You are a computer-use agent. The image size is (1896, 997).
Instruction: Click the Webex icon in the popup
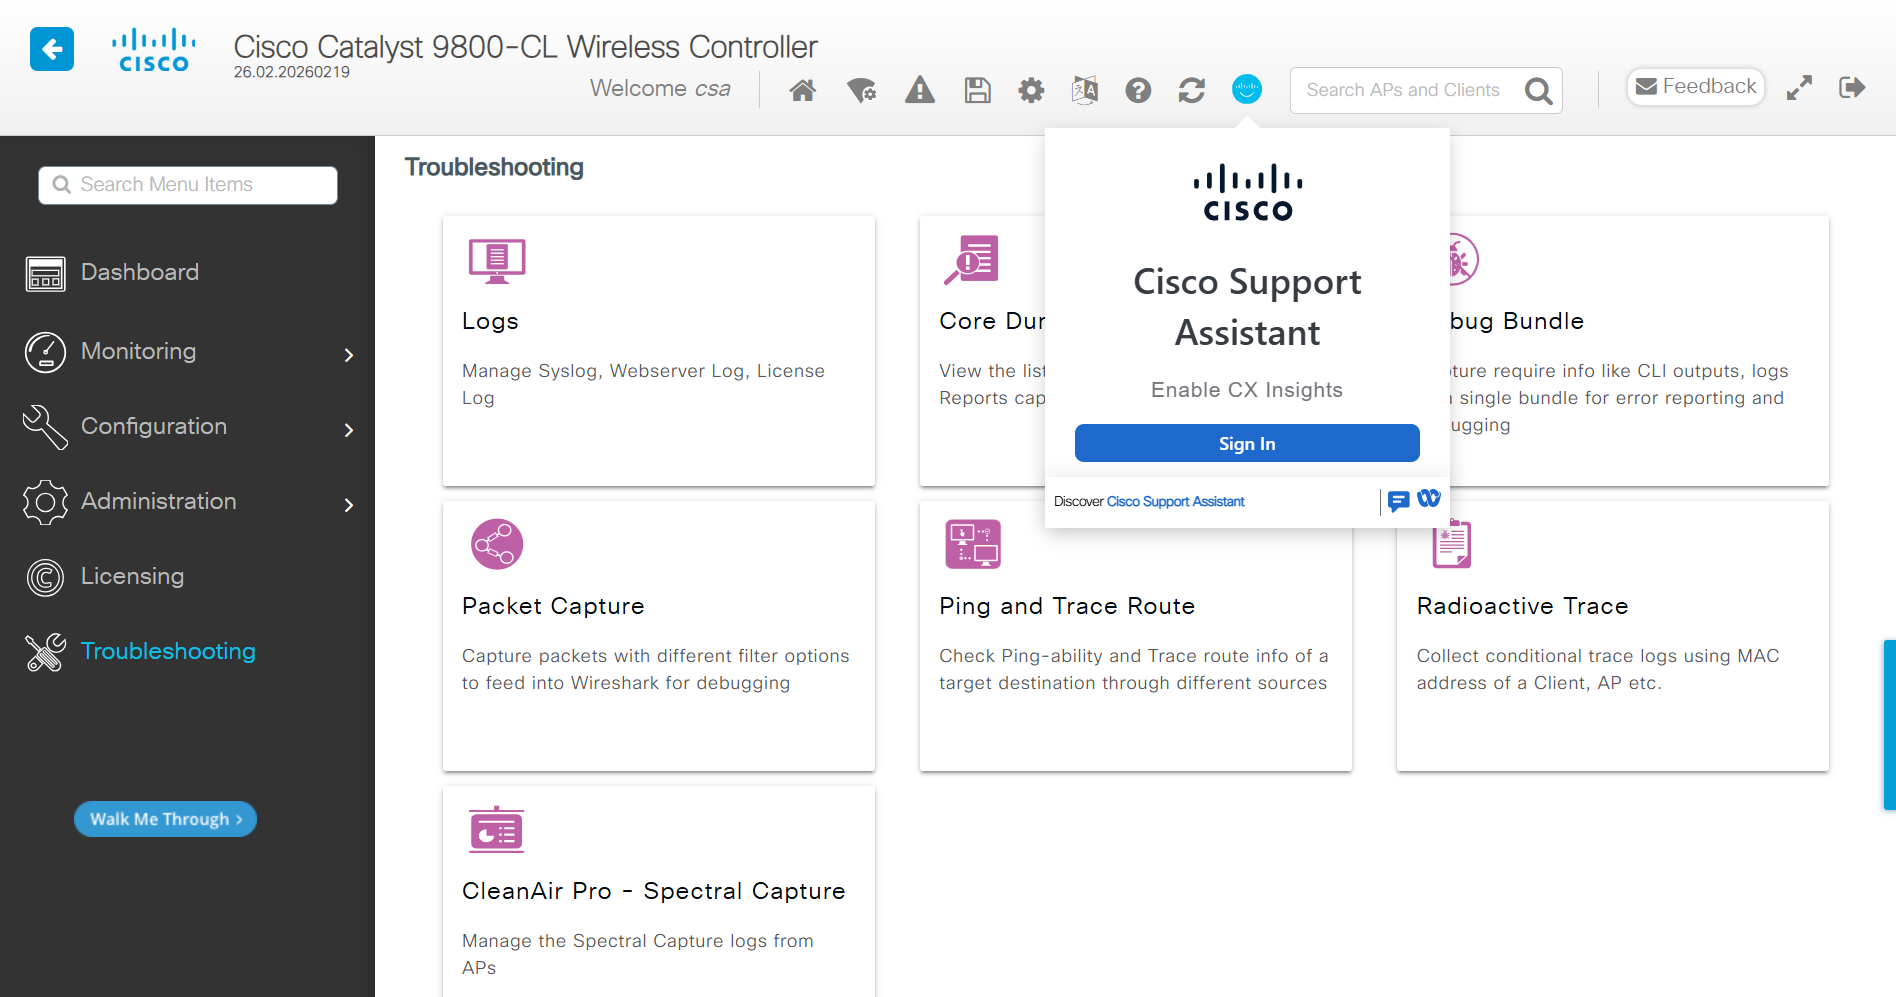(1429, 499)
